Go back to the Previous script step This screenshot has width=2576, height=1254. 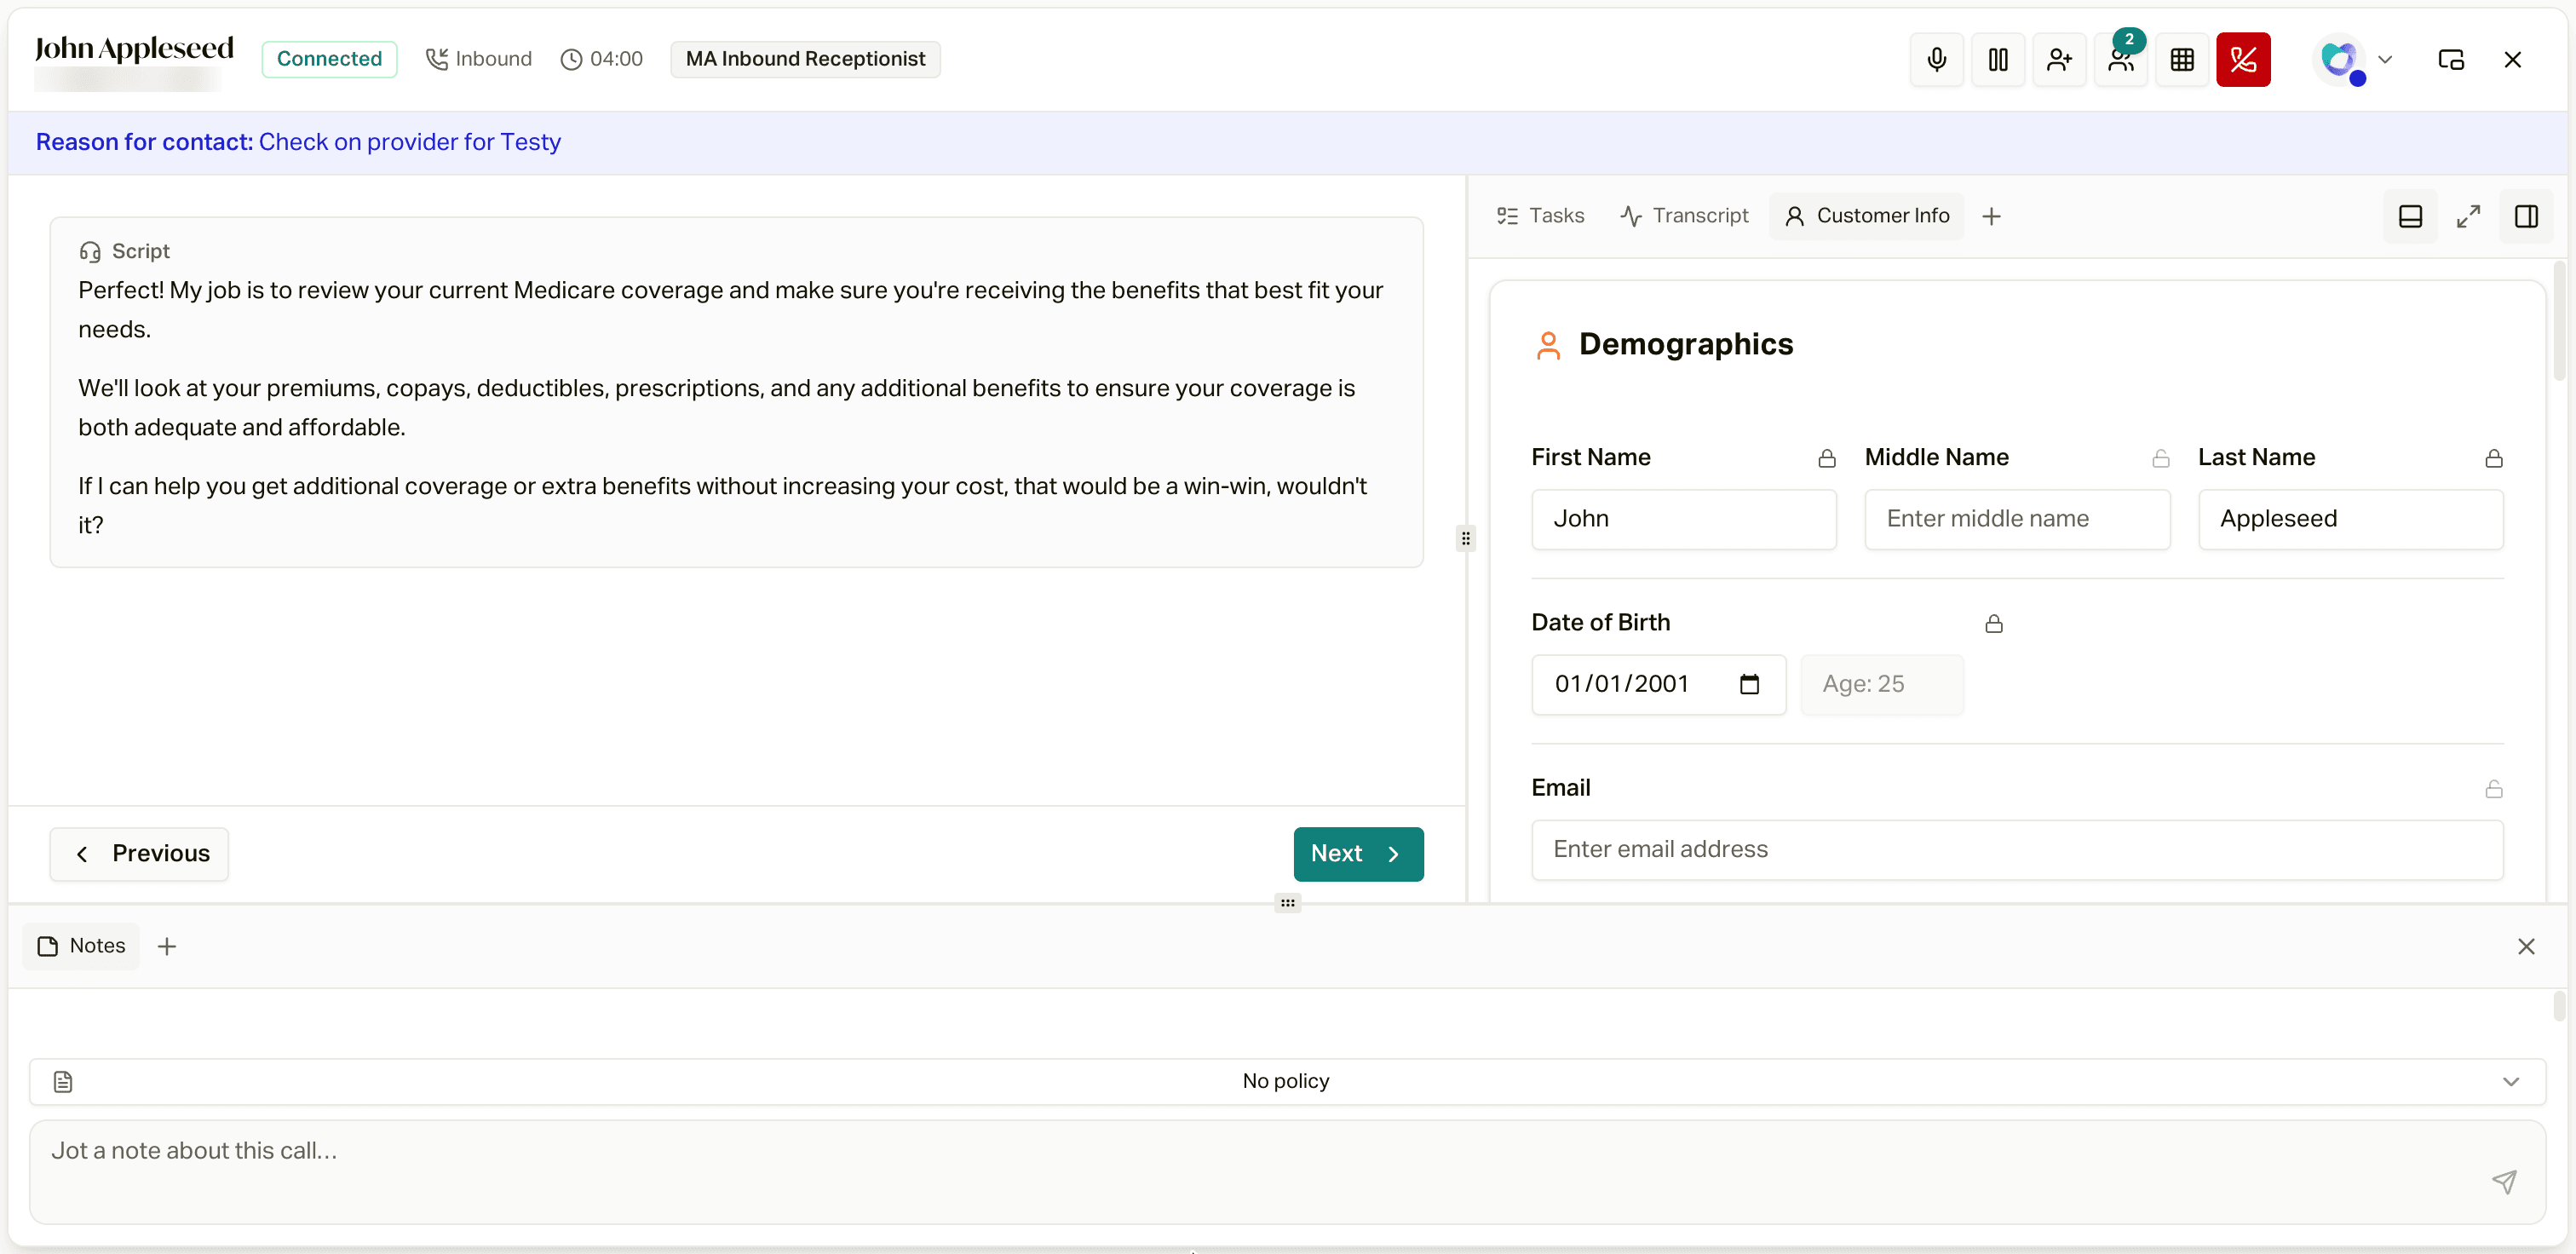click(x=139, y=854)
